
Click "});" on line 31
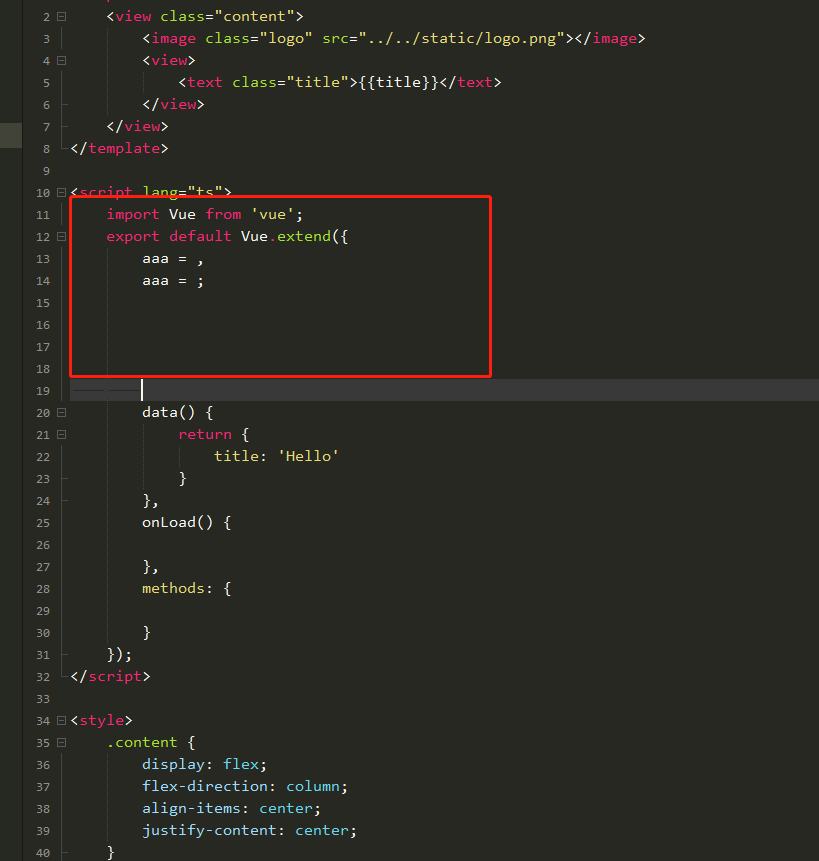point(120,655)
